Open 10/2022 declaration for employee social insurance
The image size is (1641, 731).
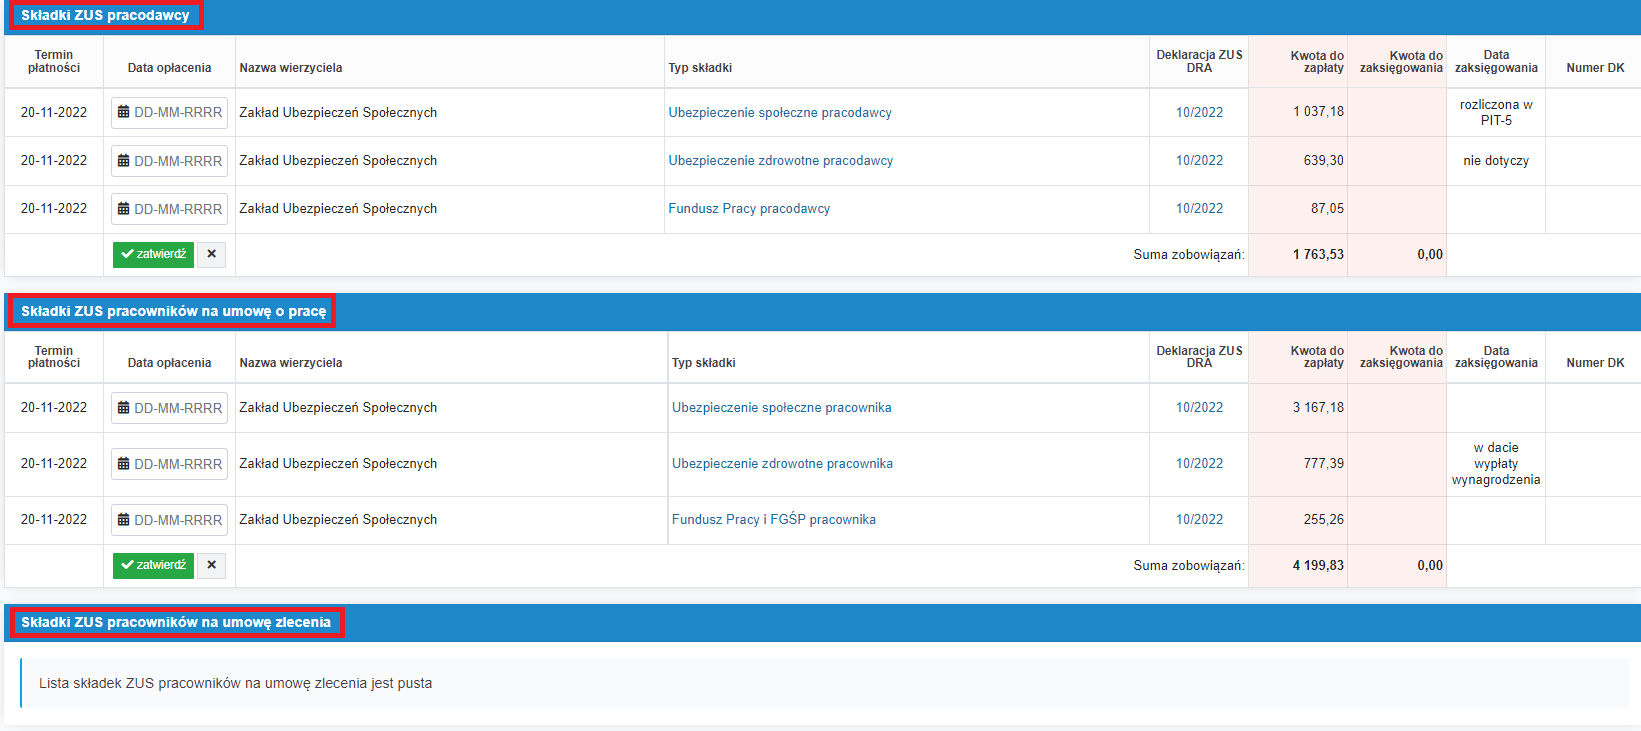pyautogui.click(x=1199, y=408)
